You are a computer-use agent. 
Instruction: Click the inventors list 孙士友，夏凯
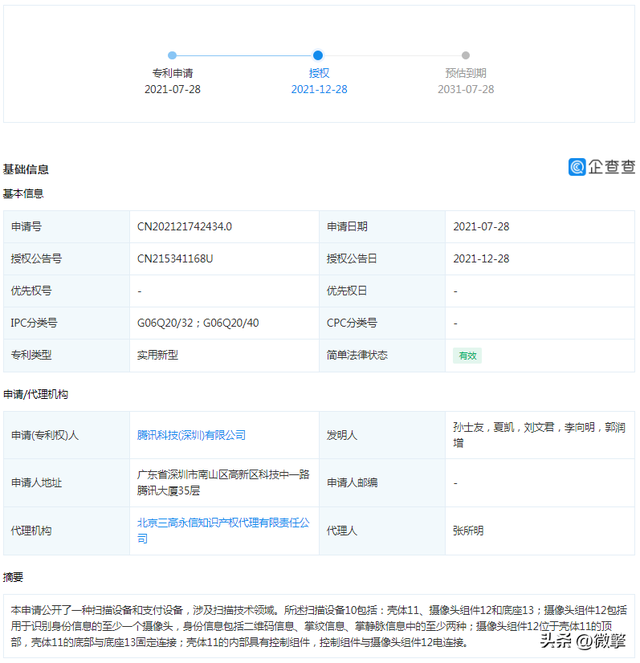(x=539, y=435)
